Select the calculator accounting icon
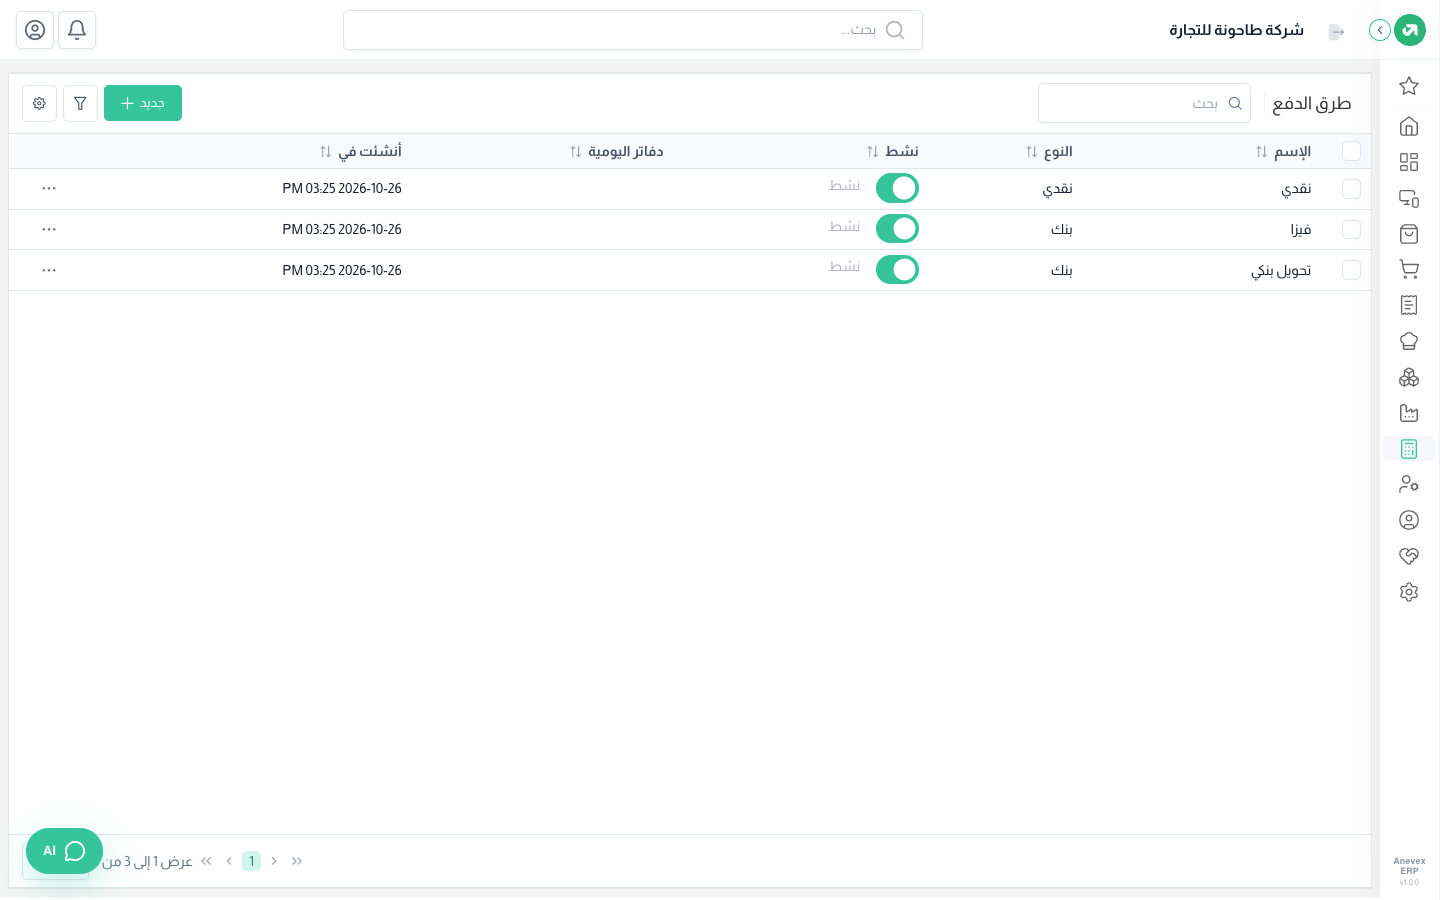This screenshot has height=900, width=1440. (x=1409, y=449)
